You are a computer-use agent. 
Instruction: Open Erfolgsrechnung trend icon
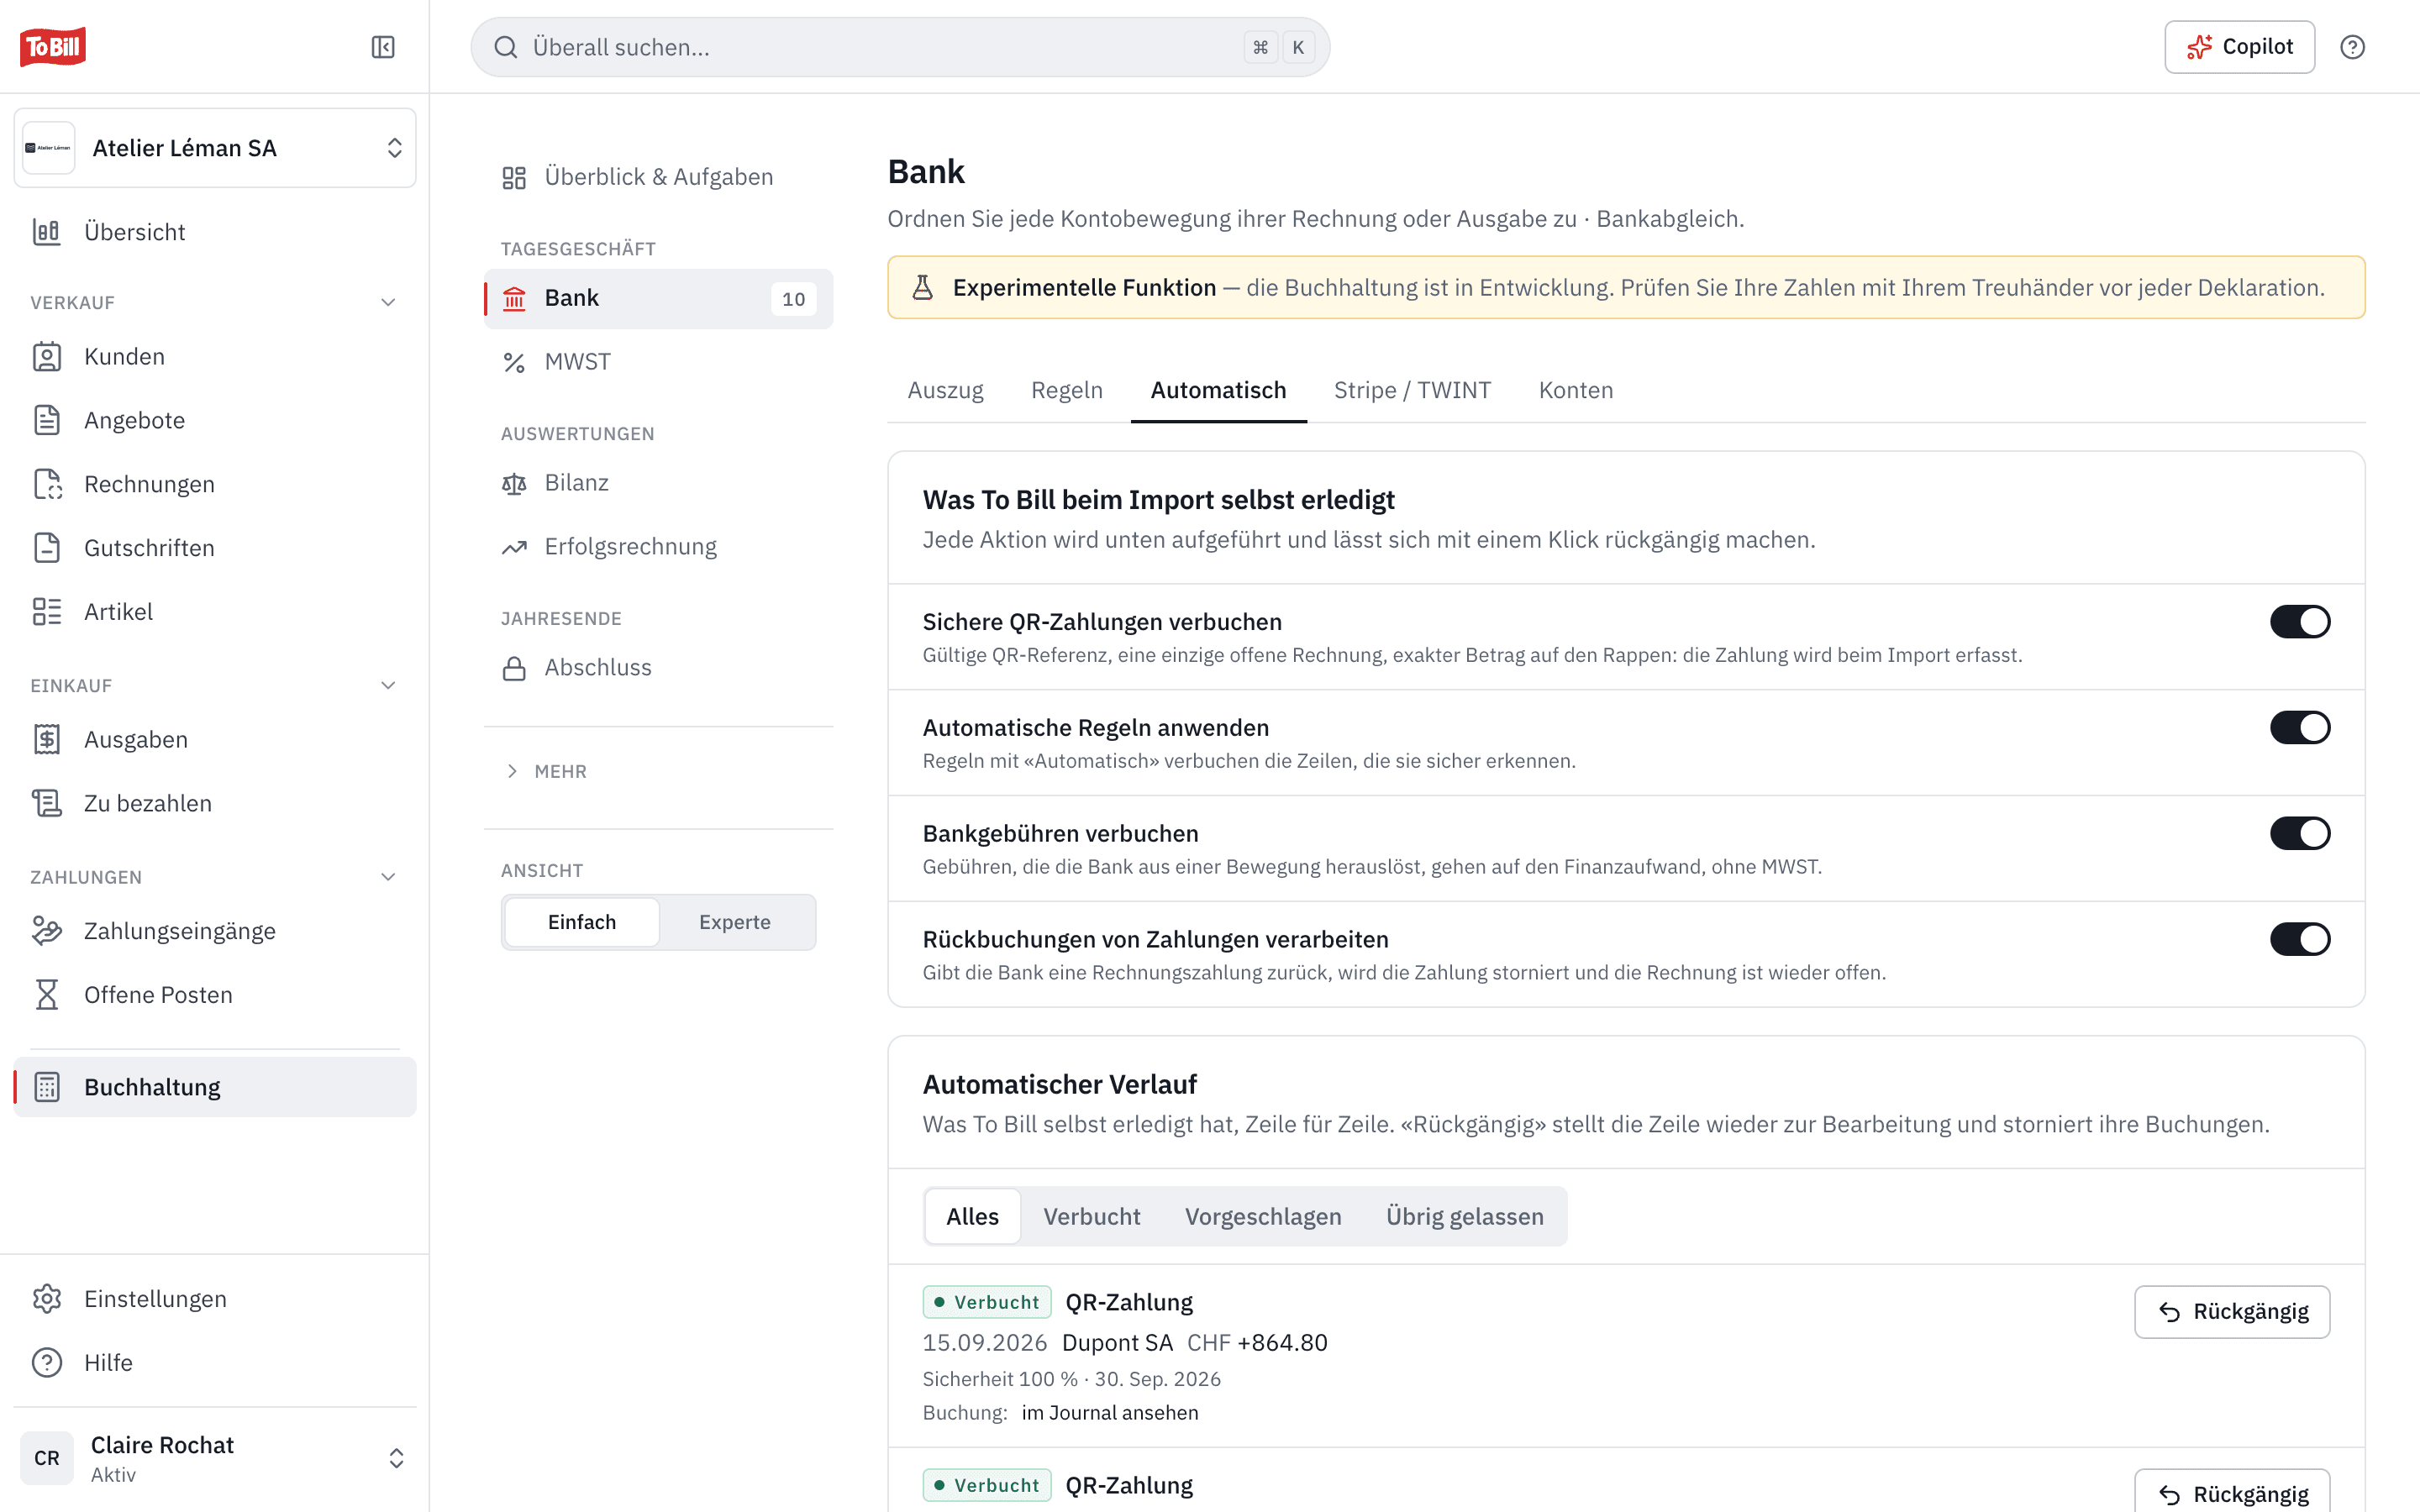514,547
